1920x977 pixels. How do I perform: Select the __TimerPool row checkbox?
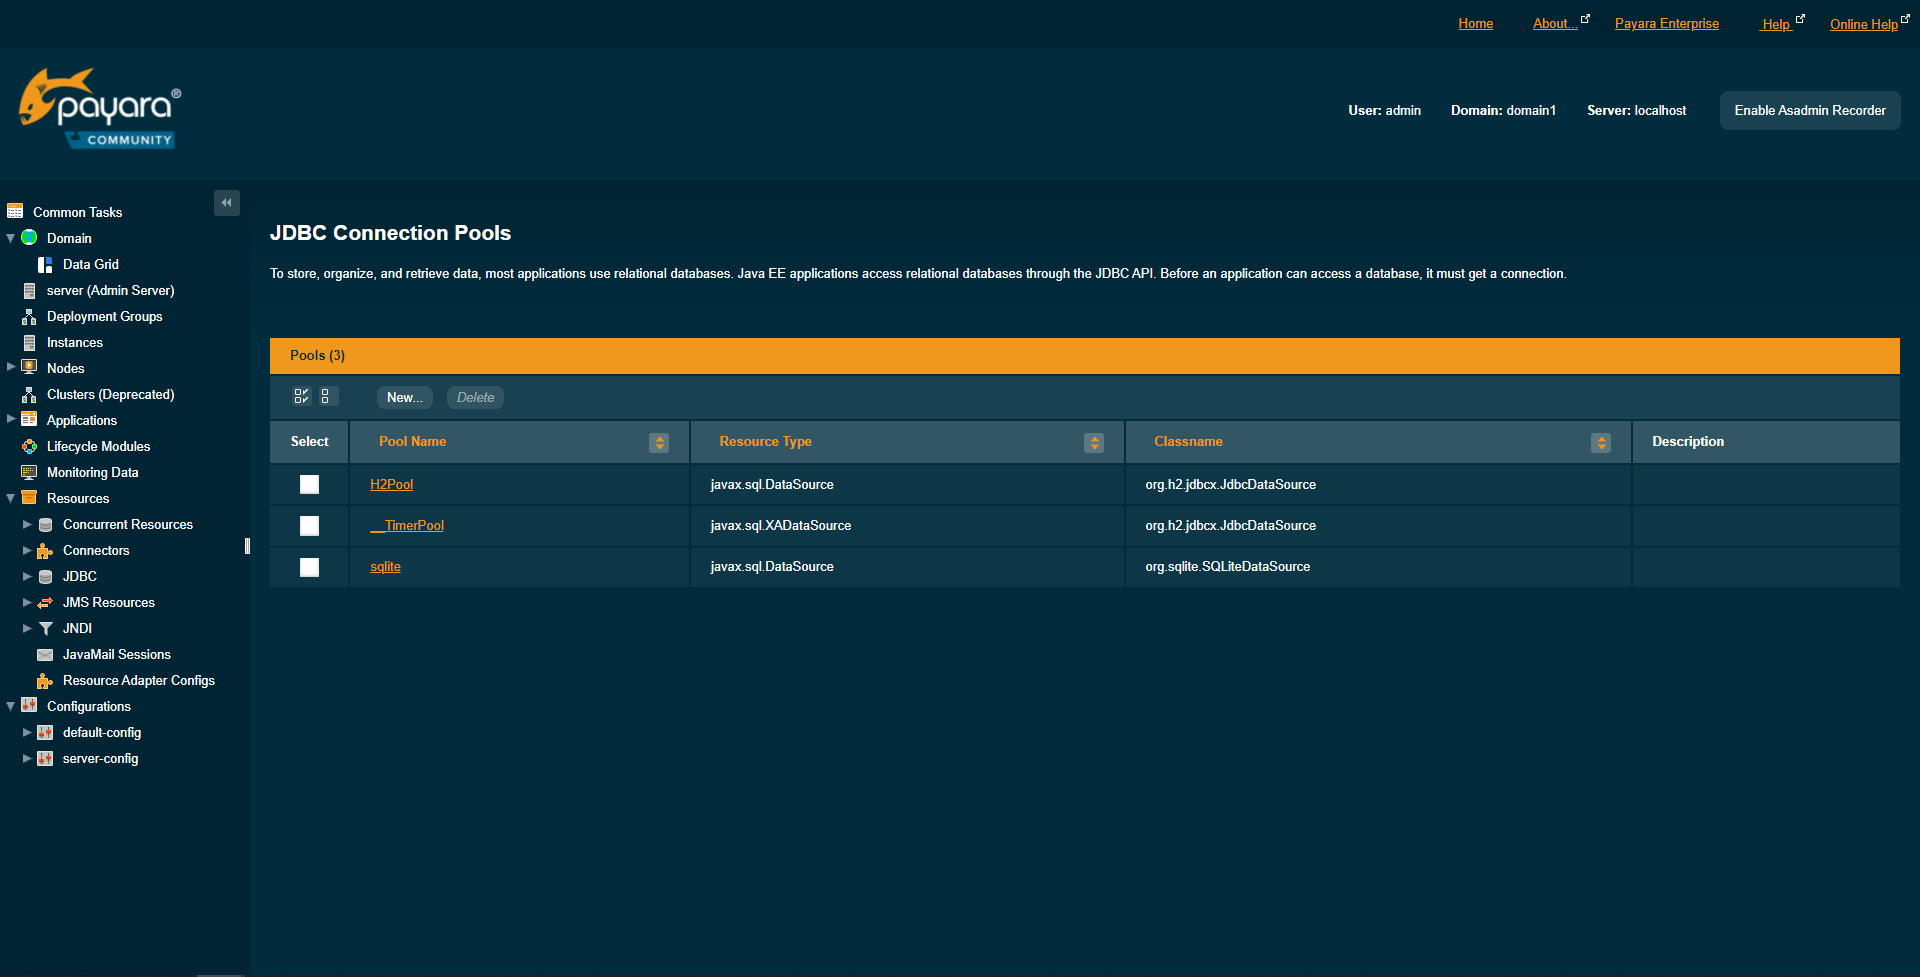pyautogui.click(x=309, y=525)
